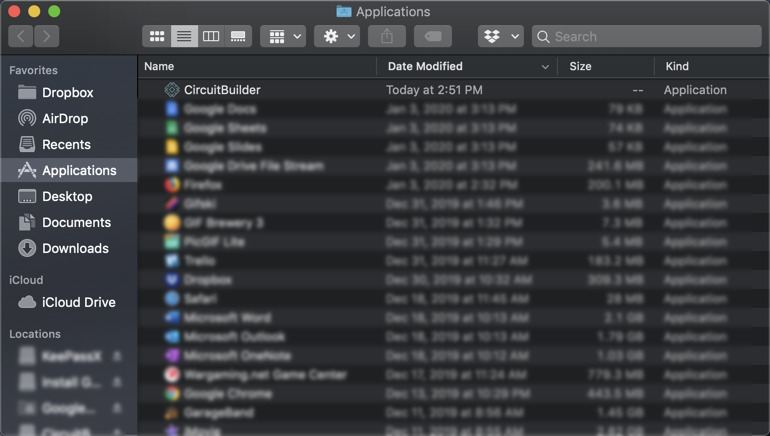The width and height of the screenshot is (770, 436).
Task: Switch to icon view
Action: click(157, 36)
